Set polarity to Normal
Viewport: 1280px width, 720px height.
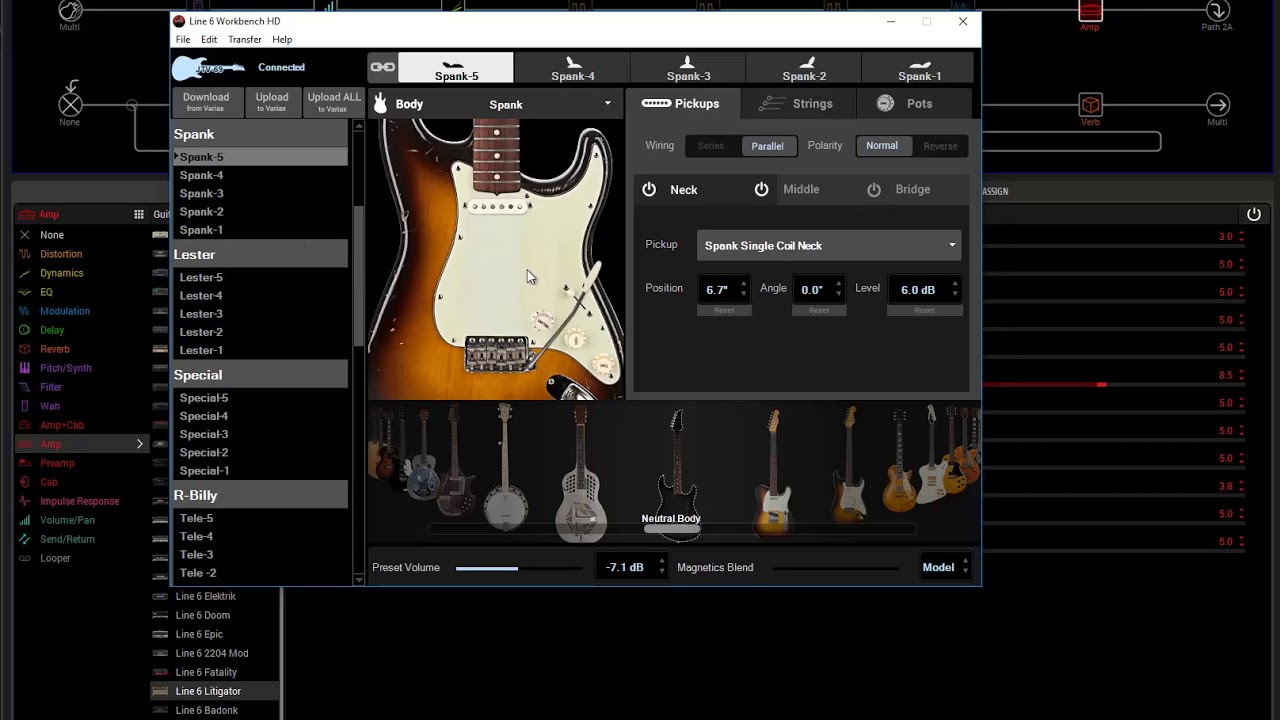pos(882,146)
